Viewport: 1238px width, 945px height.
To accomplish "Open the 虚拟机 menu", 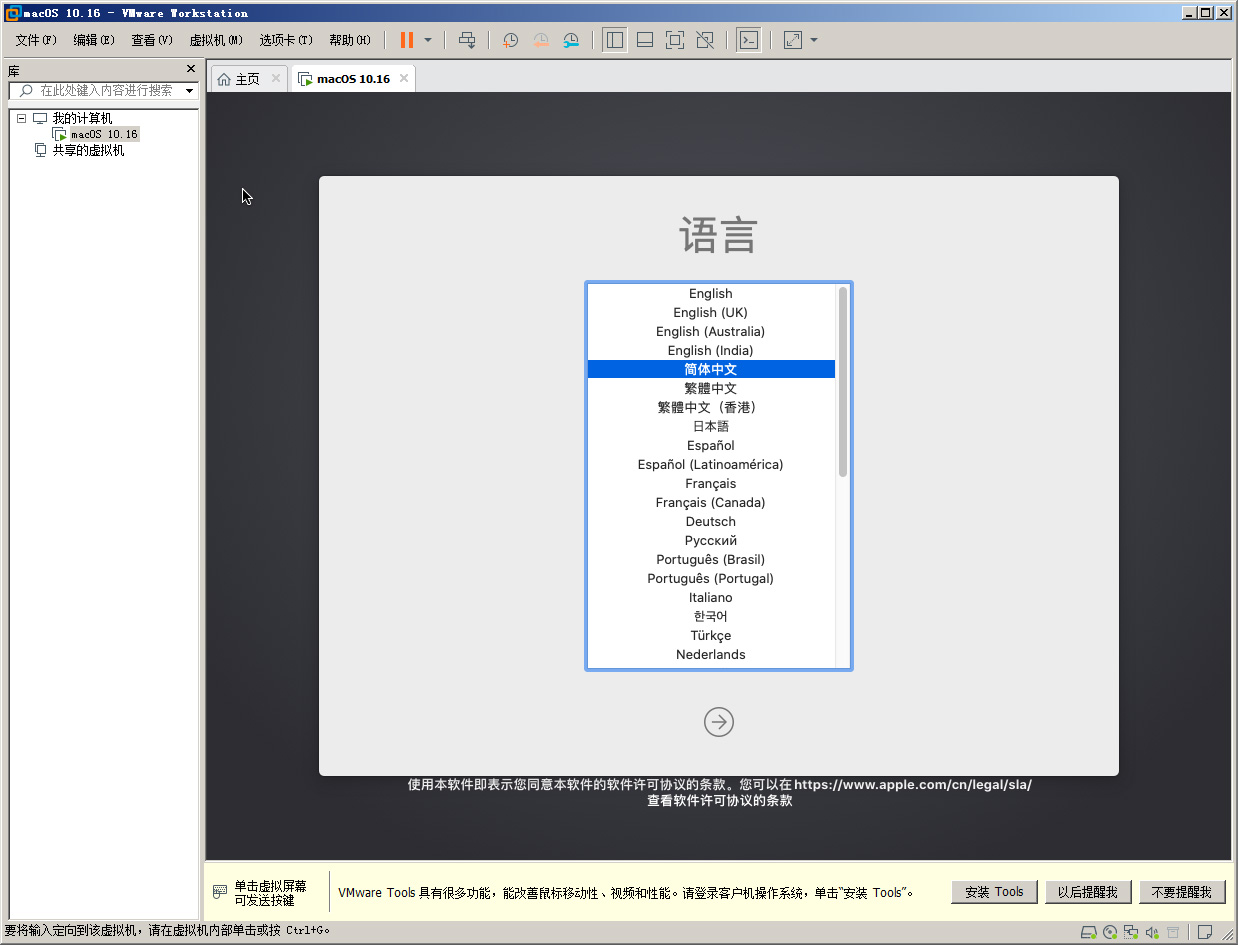I will point(216,40).
